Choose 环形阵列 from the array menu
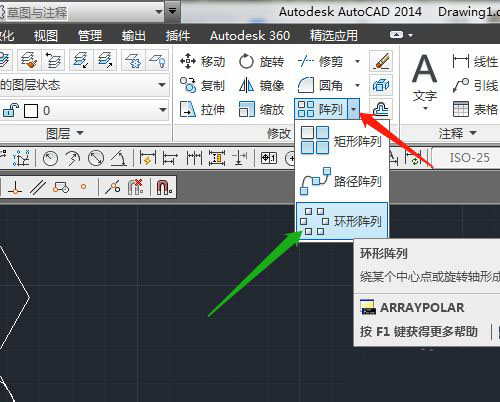Image resolution: width=500 pixels, height=402 pixels. click(x=342, y=221)
